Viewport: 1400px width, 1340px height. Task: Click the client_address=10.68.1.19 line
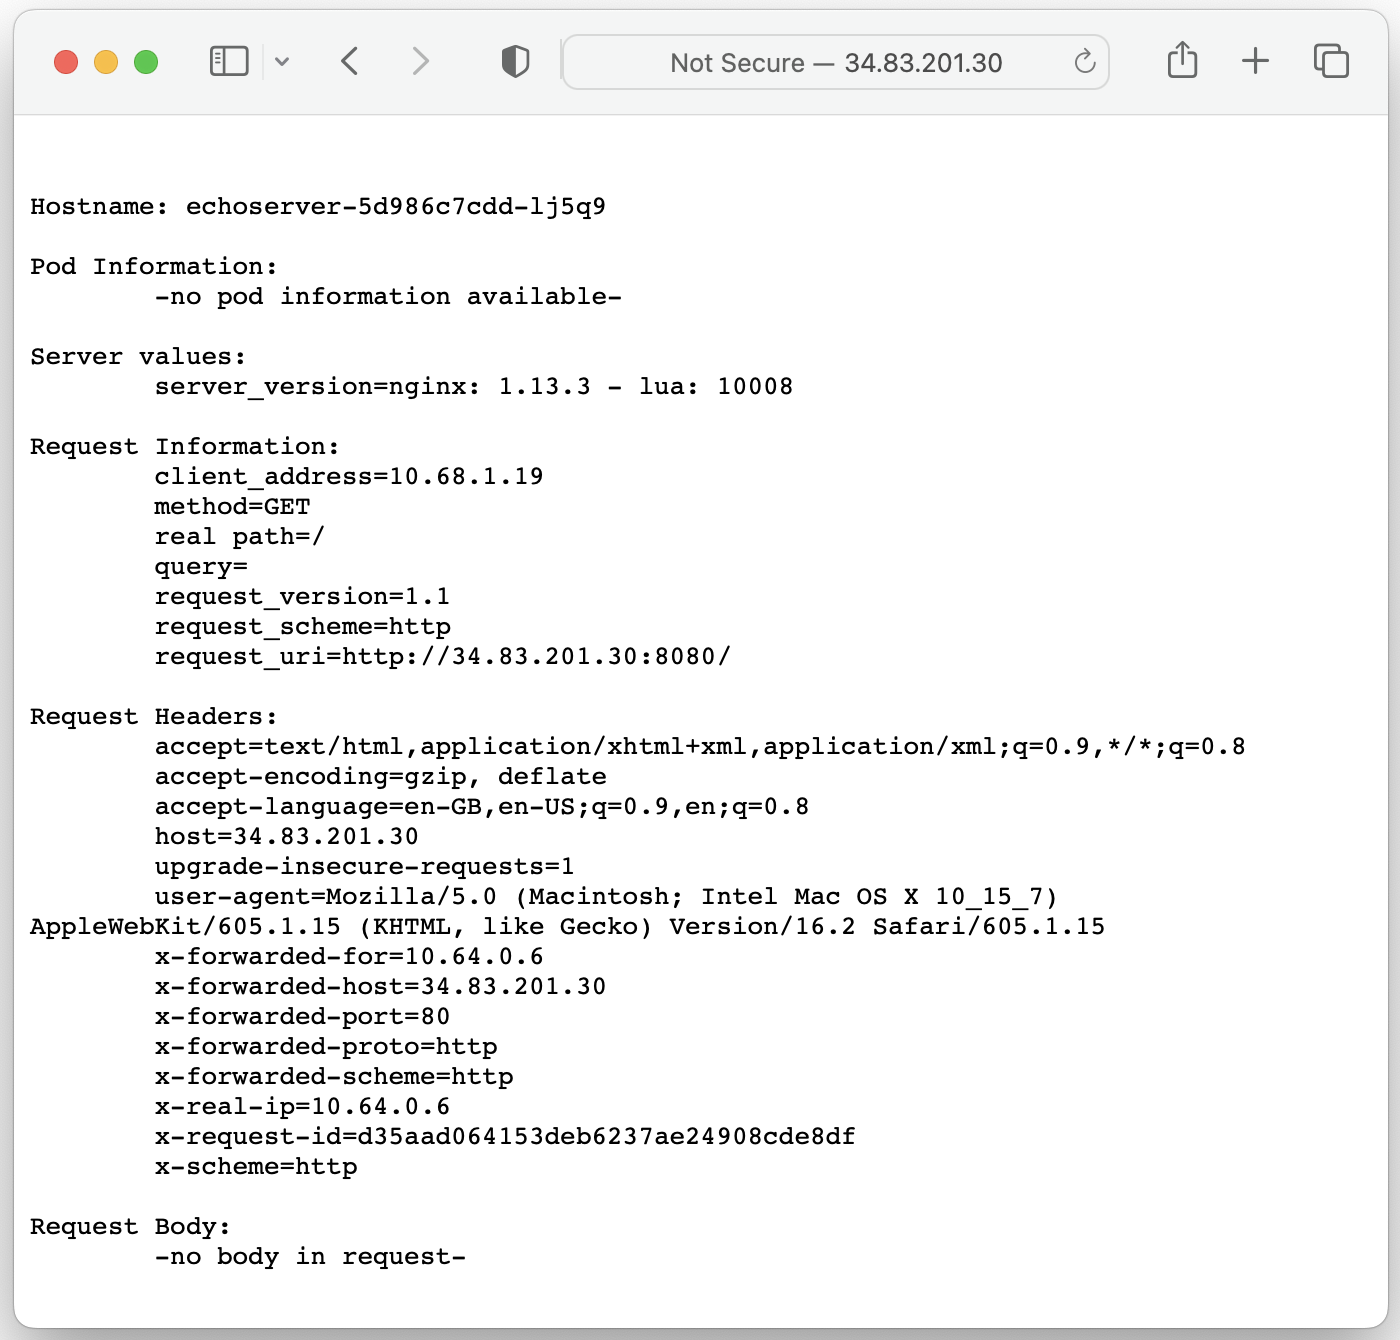(348, 477)
